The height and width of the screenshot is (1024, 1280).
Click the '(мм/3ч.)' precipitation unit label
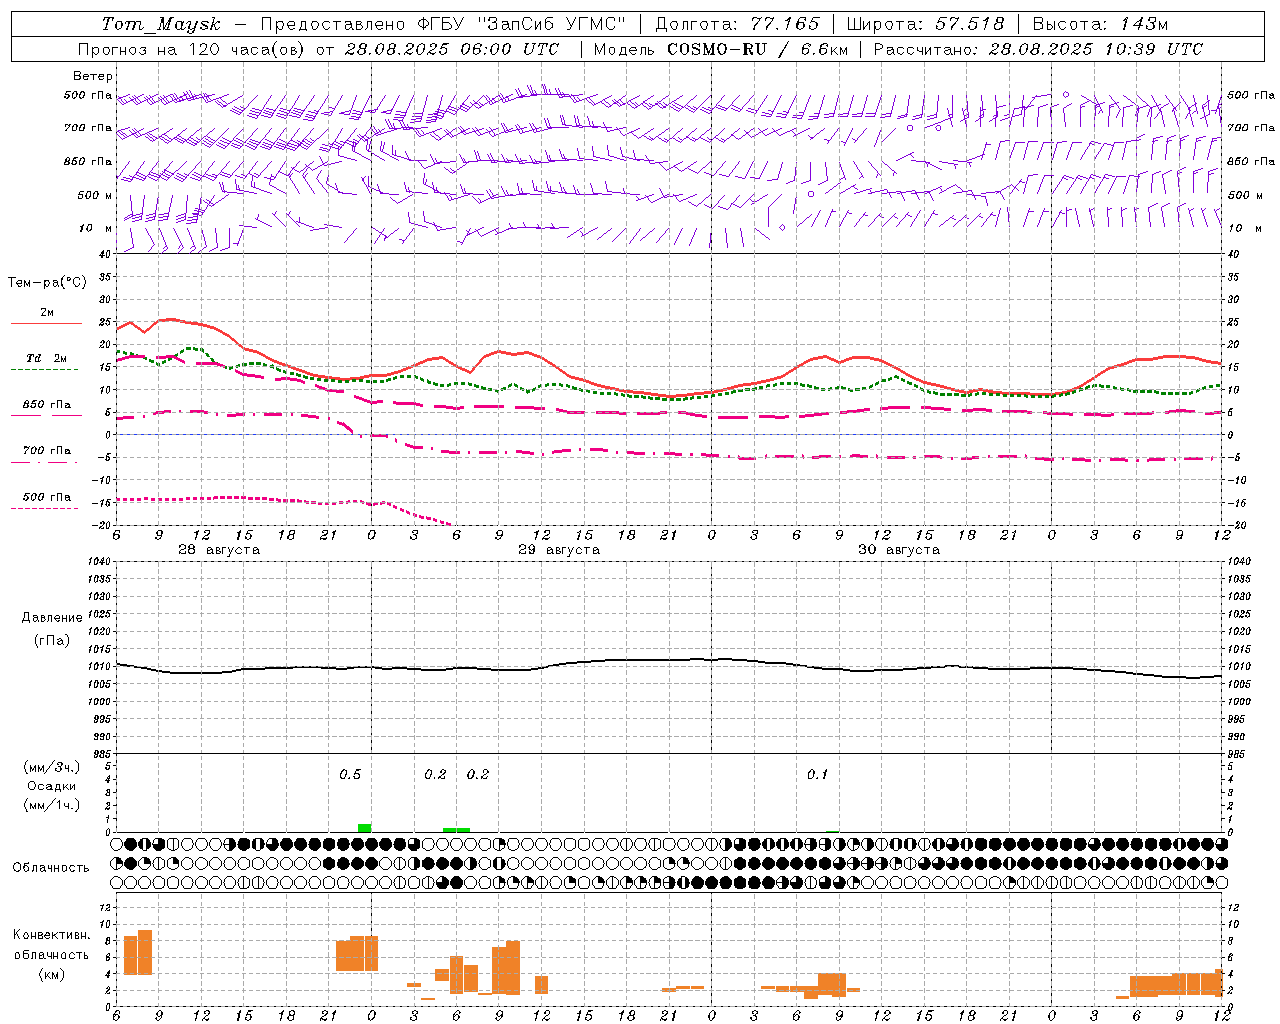pos(52,767)
